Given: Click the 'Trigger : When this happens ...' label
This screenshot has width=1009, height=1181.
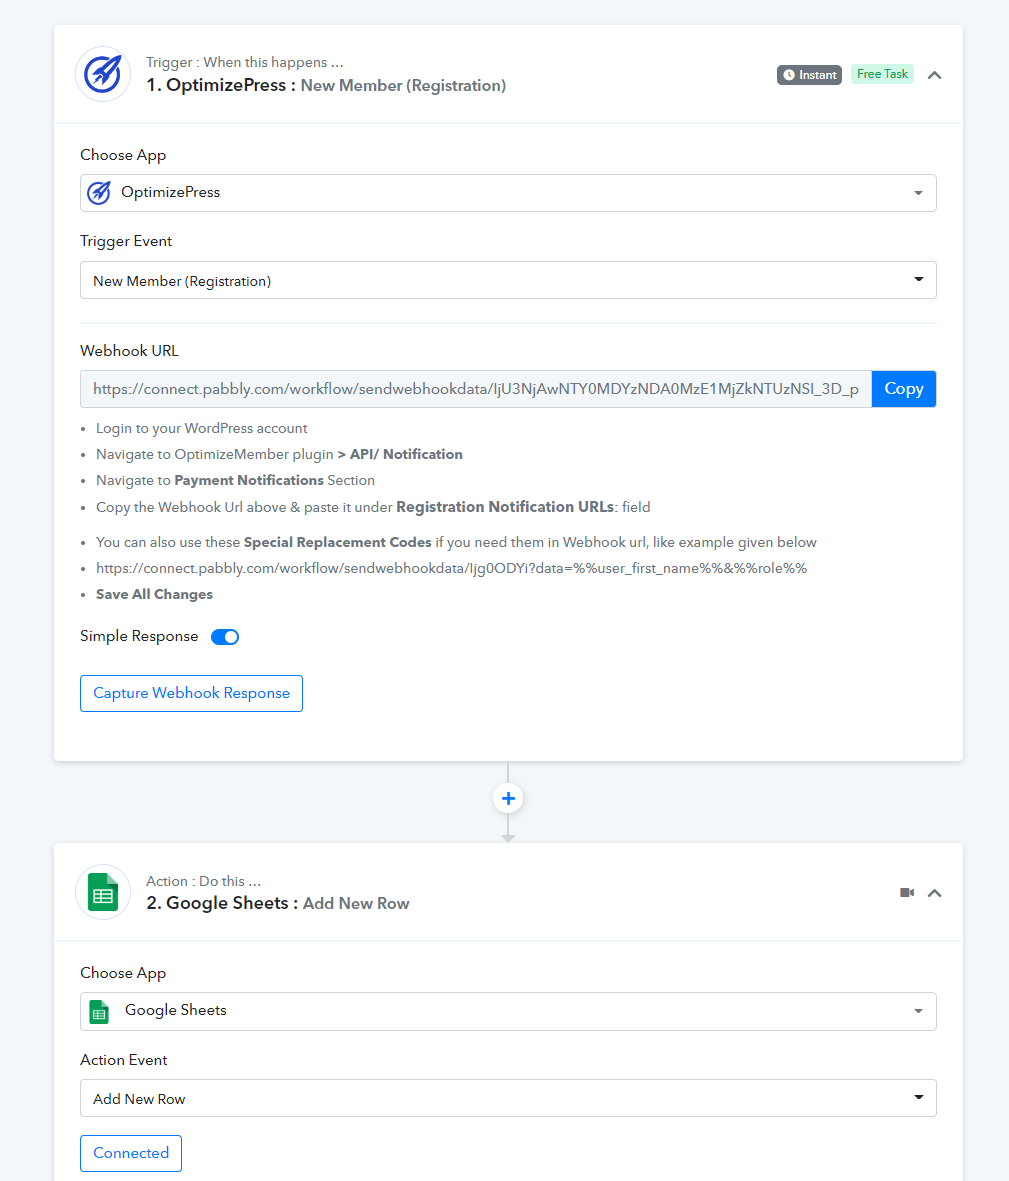Looking at the screenshot, I should 245,63.
